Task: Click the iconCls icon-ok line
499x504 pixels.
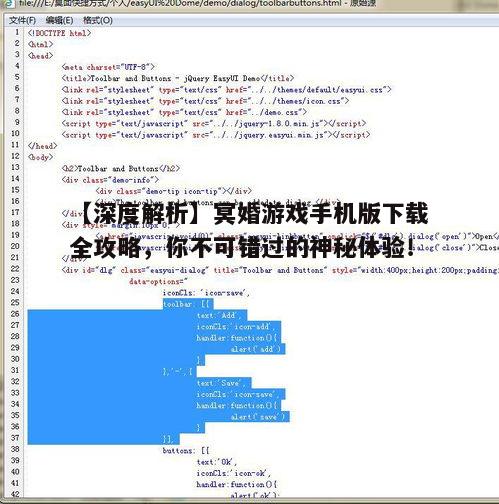Action: (234, 473)
